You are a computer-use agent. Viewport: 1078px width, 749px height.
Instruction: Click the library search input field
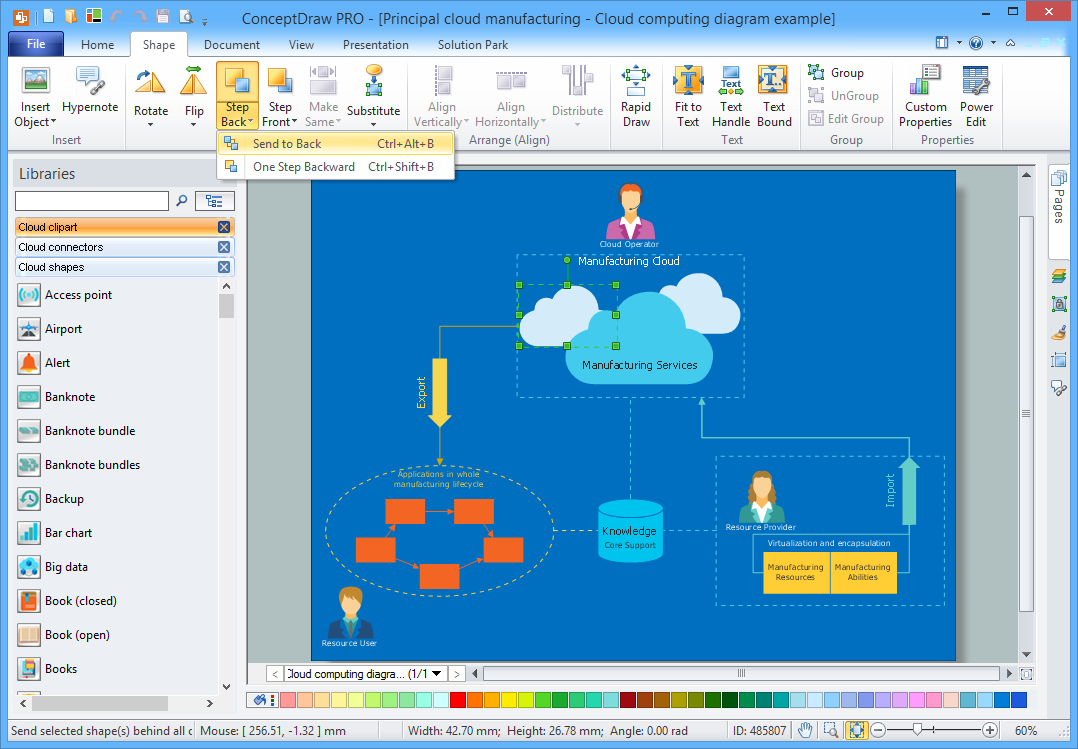92,201
